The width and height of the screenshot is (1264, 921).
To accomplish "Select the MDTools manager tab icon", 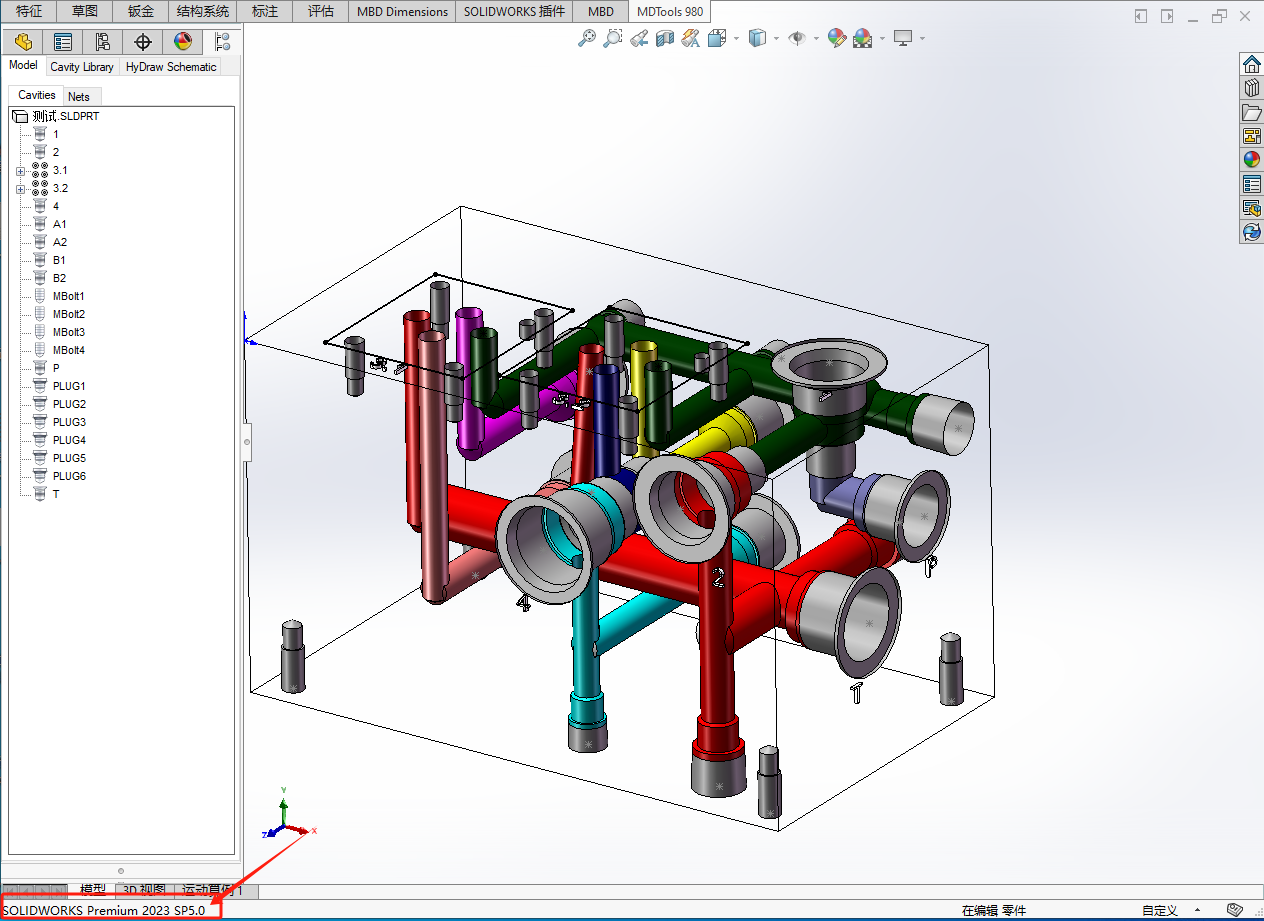I will tap(223, 42).
